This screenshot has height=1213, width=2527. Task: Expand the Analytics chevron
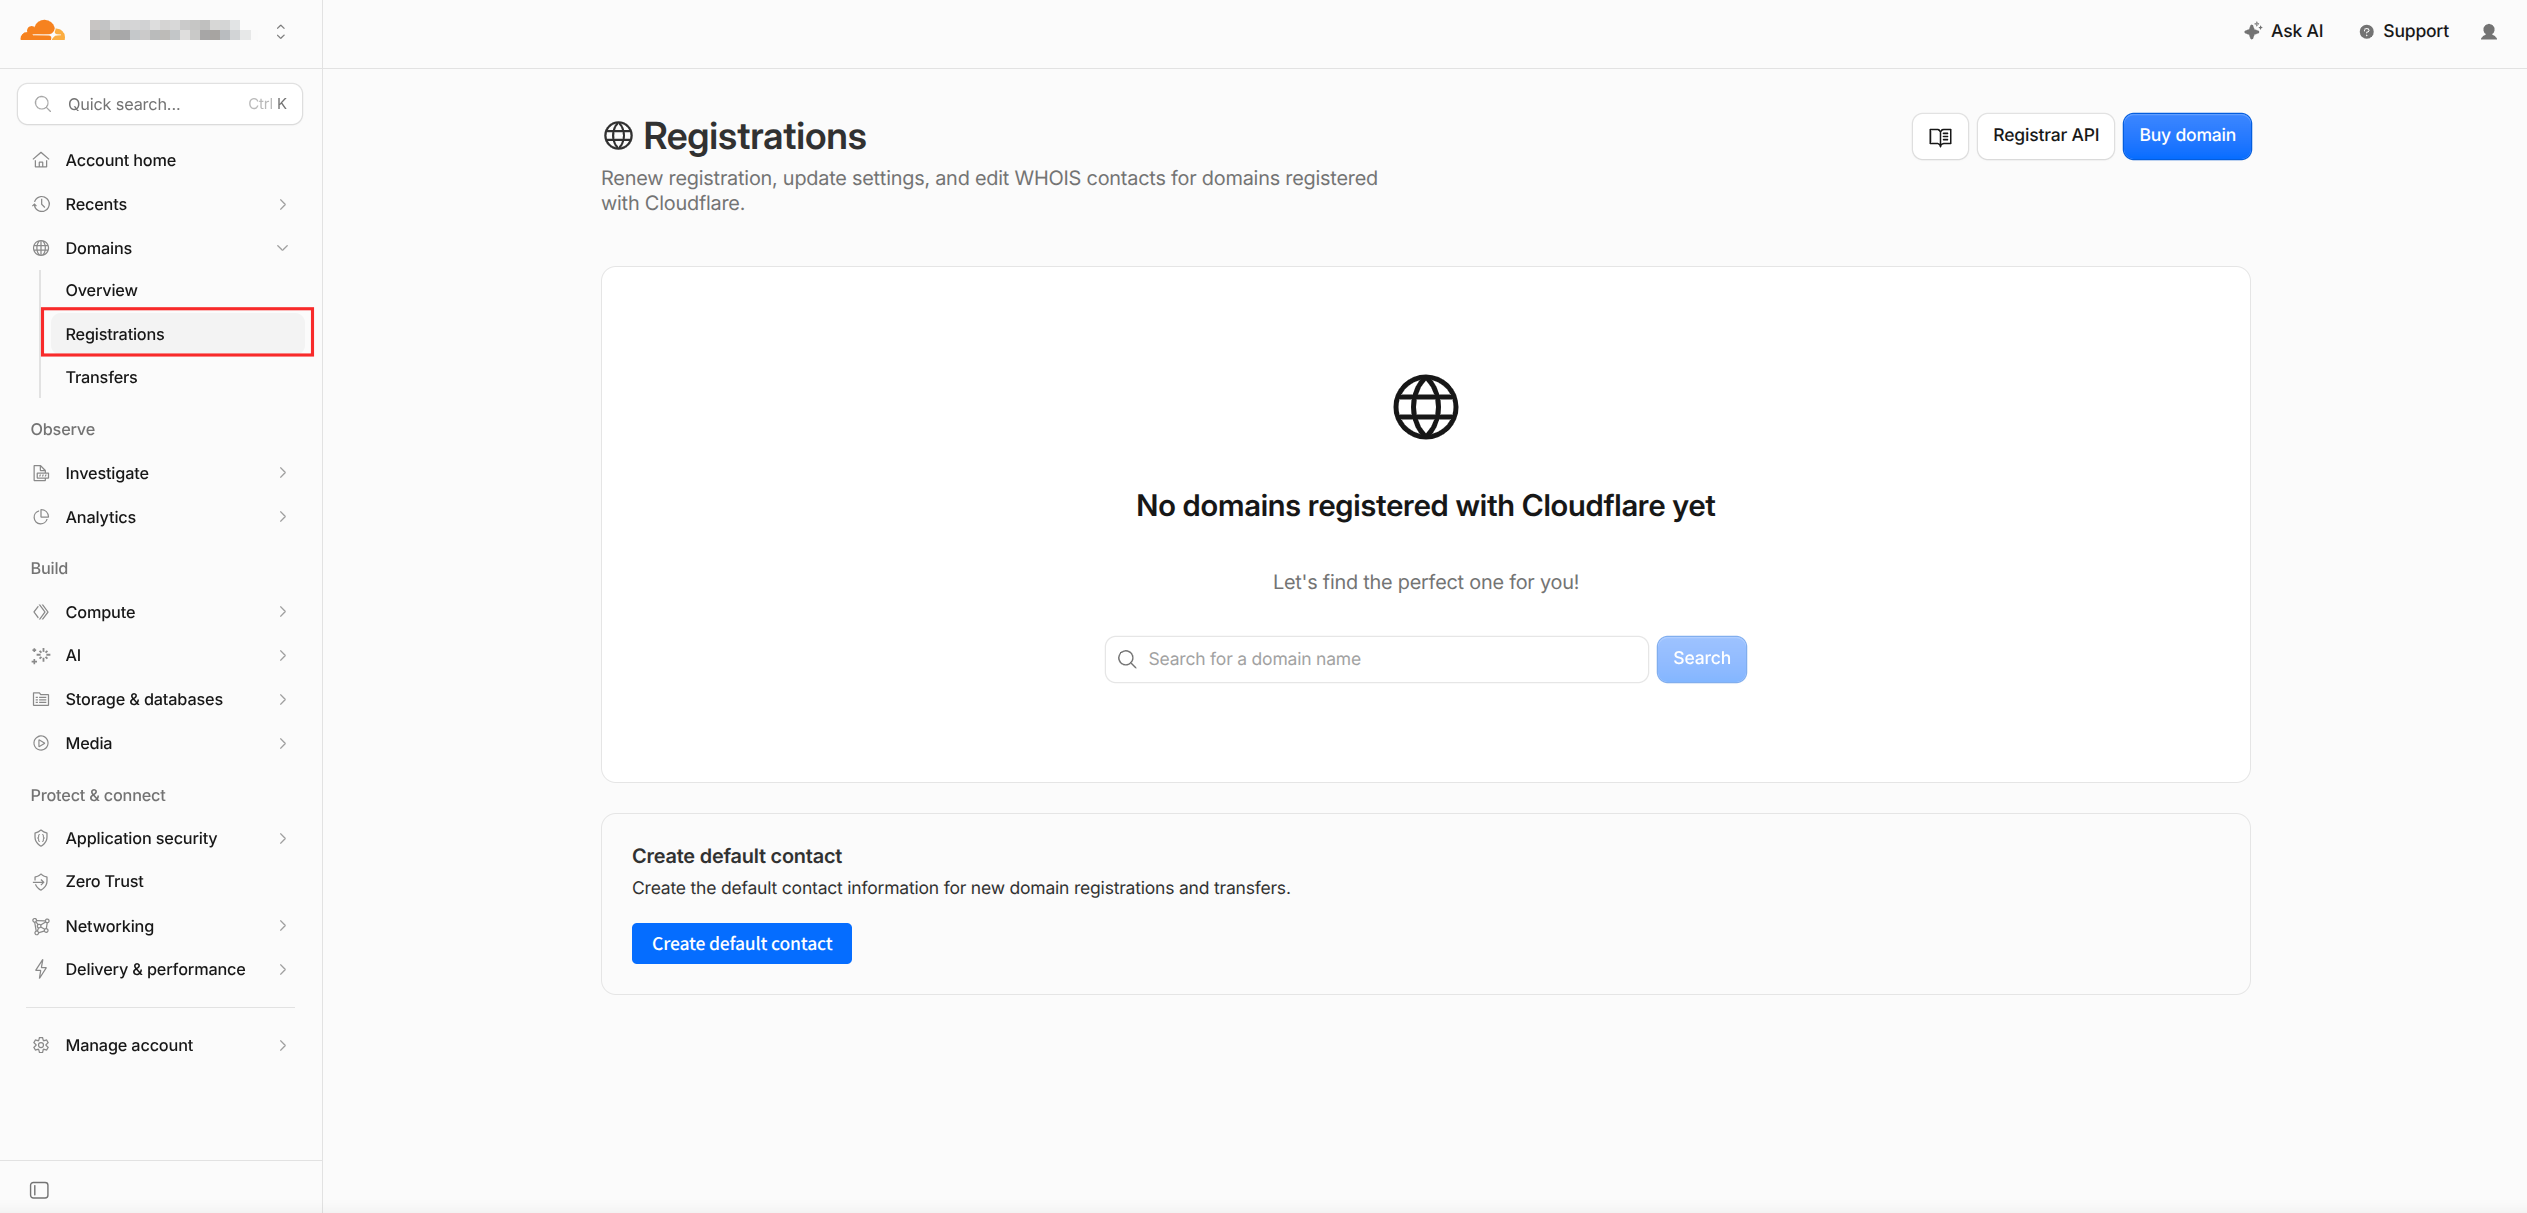283,517
